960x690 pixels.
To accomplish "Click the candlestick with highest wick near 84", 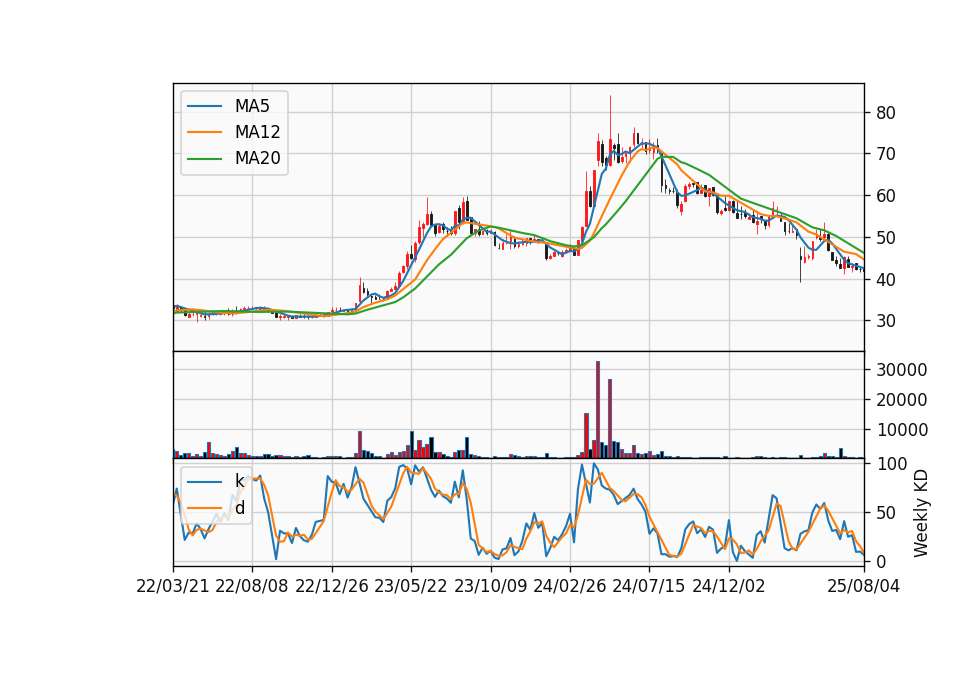I will (x=610, y=130).
